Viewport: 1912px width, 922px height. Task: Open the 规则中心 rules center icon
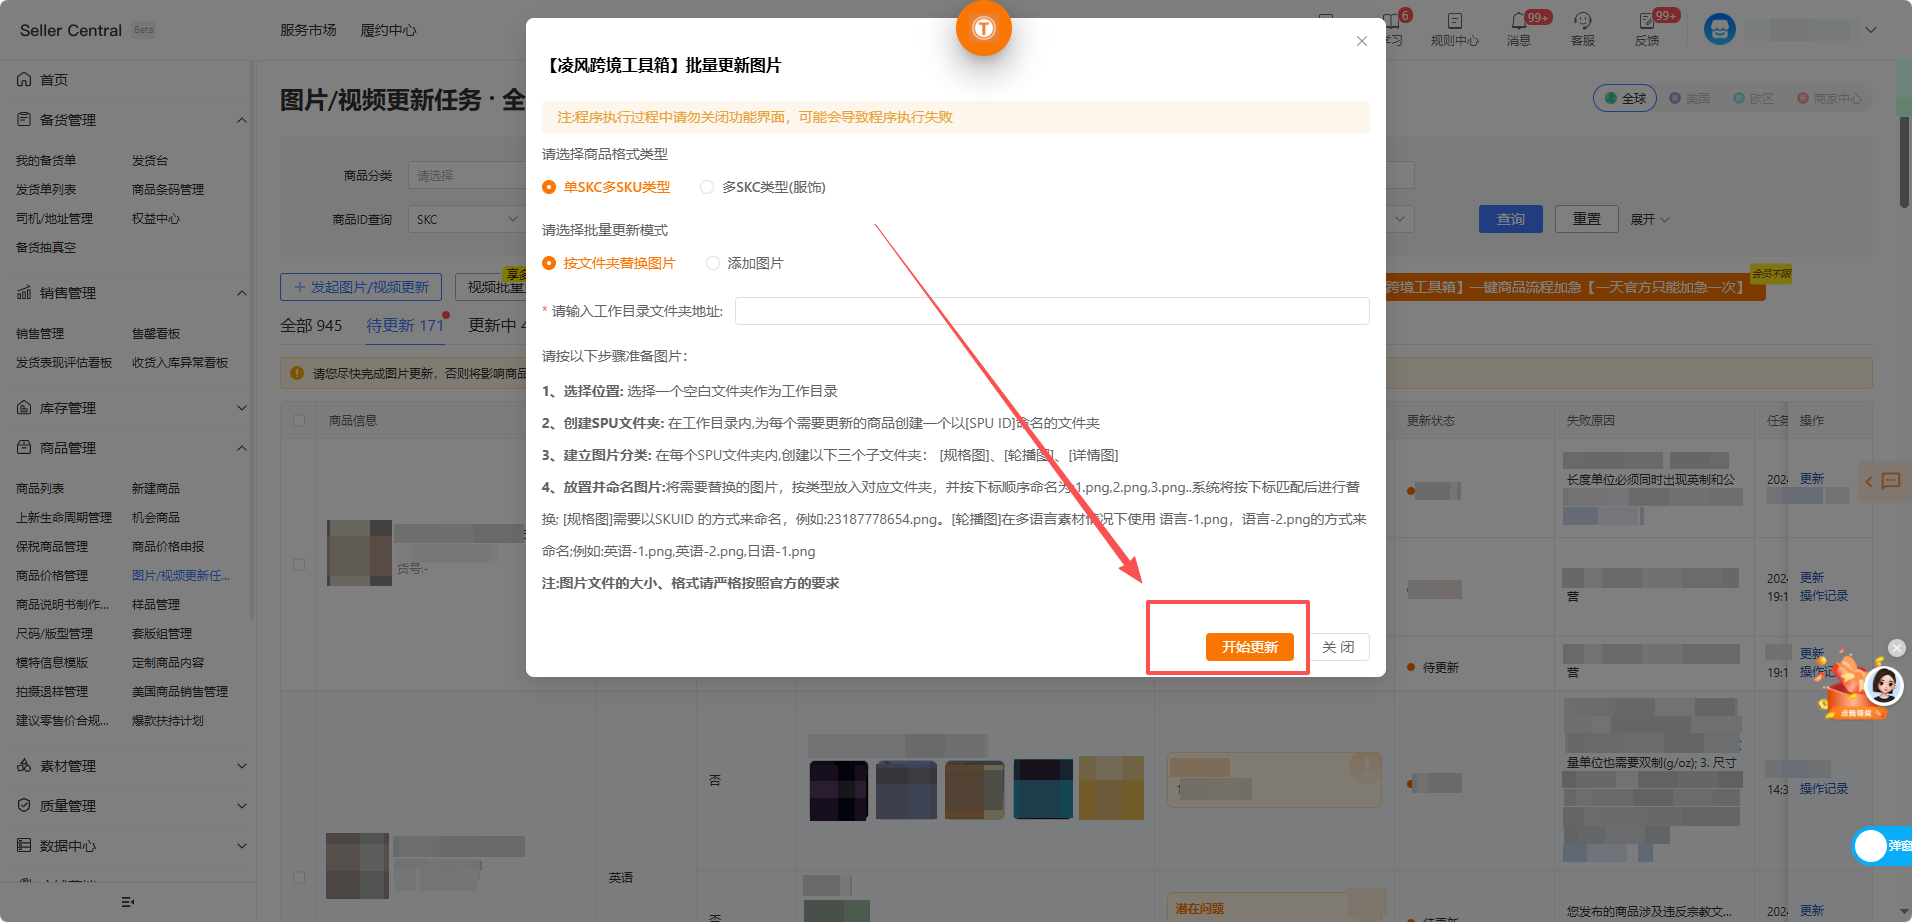tap(1454, 21)
